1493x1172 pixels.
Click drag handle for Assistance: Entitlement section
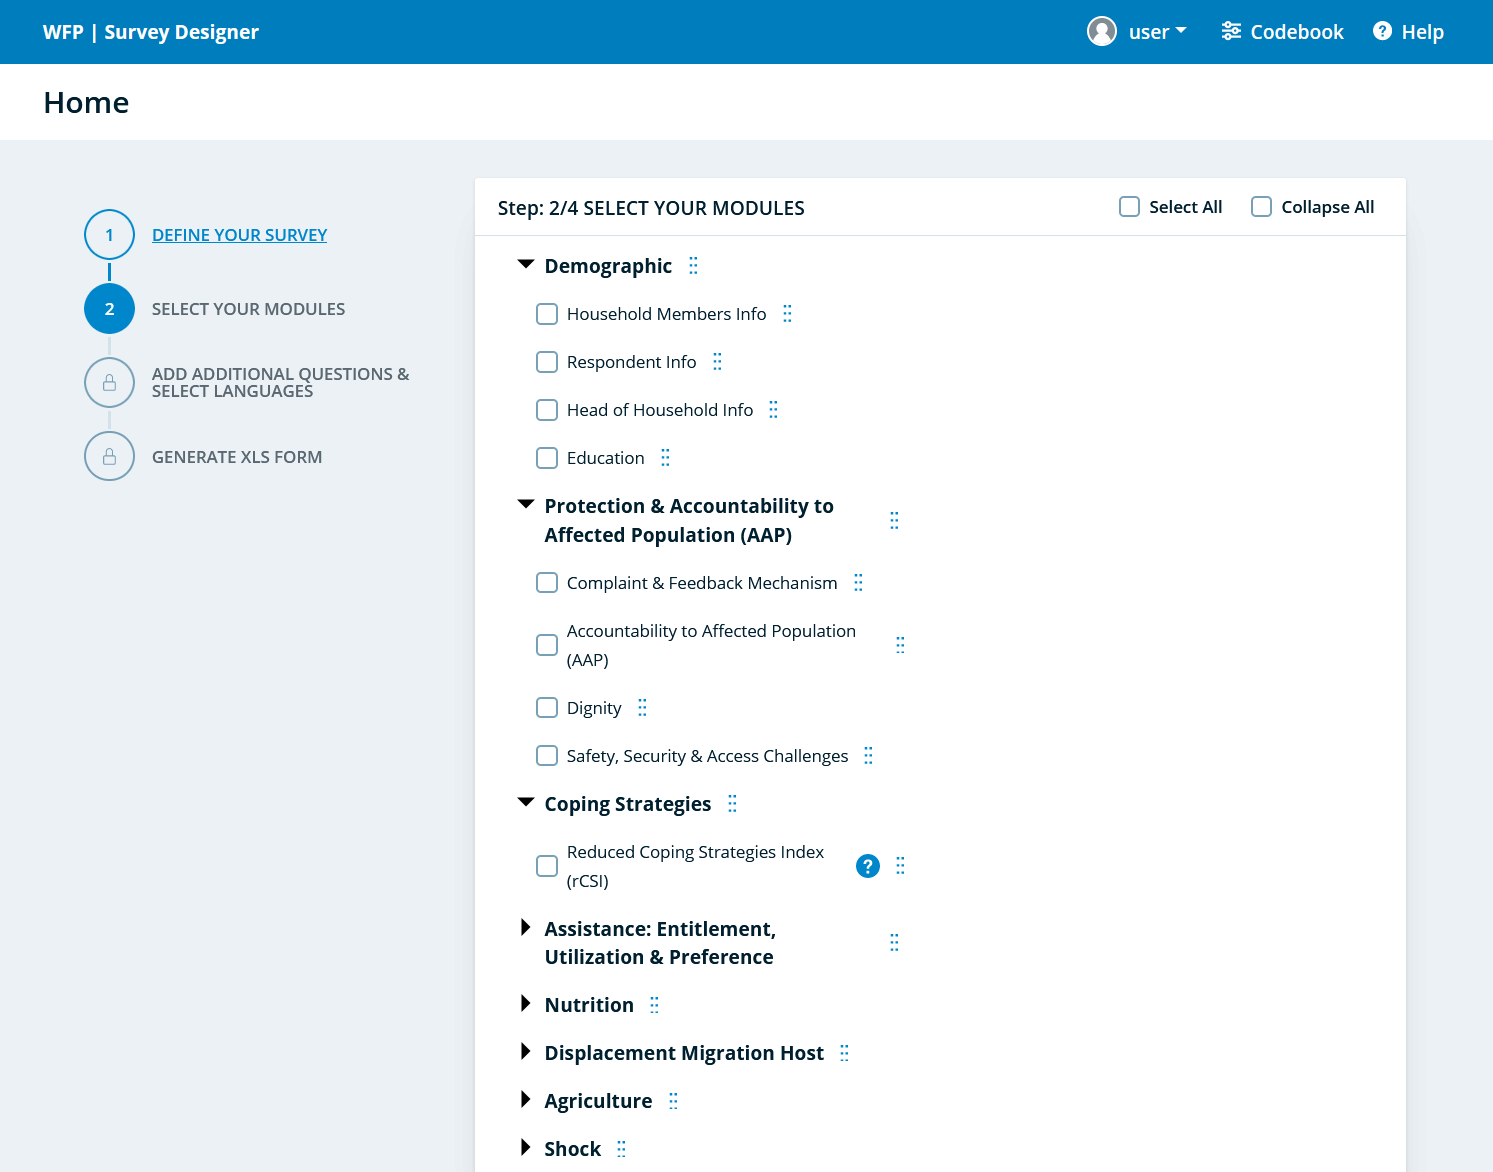[894, 943]
